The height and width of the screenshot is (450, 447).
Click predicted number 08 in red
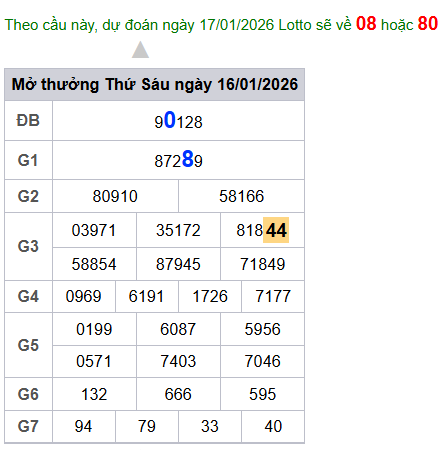click(366, 24)
